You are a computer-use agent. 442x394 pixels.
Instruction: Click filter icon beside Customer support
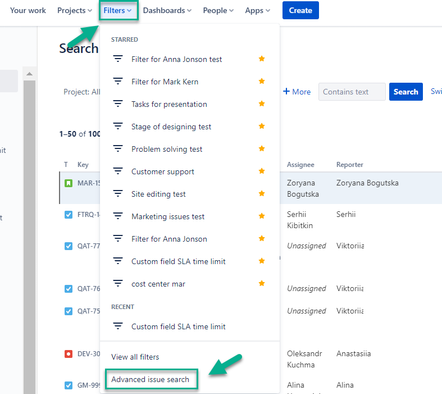pos(118,171)
